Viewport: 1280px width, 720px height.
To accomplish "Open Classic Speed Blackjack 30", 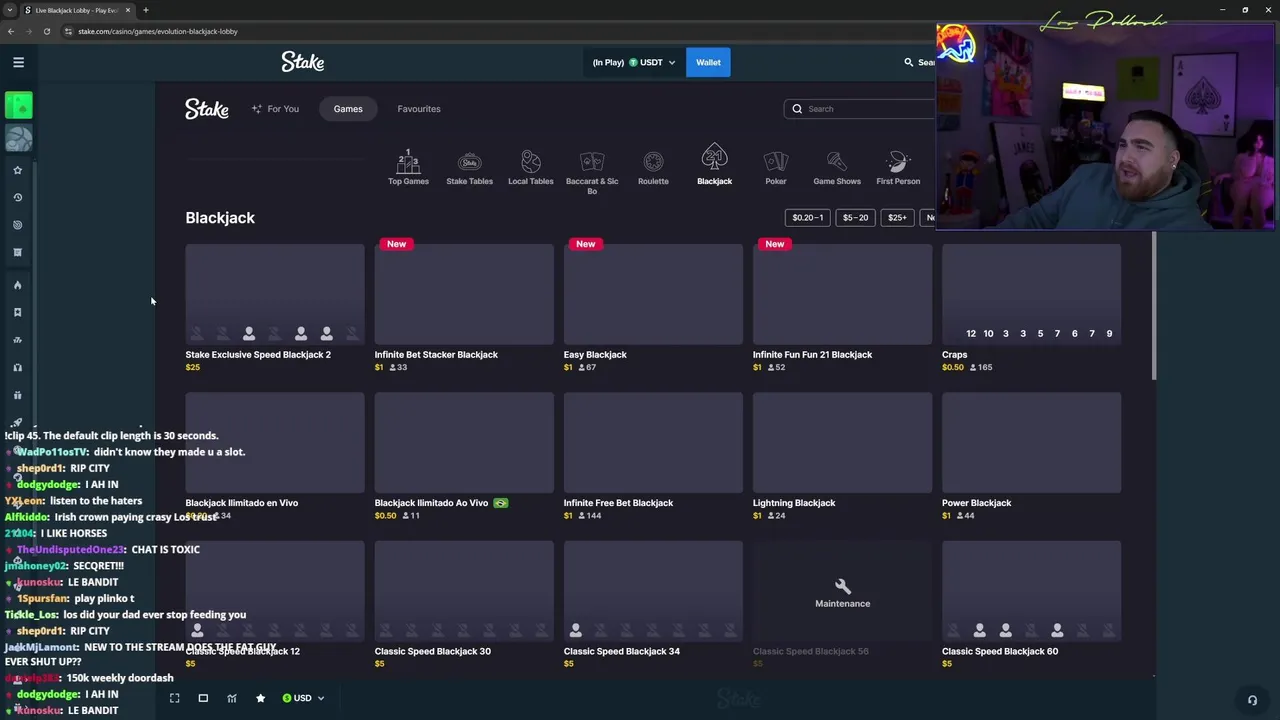I will tap(464, 591).
